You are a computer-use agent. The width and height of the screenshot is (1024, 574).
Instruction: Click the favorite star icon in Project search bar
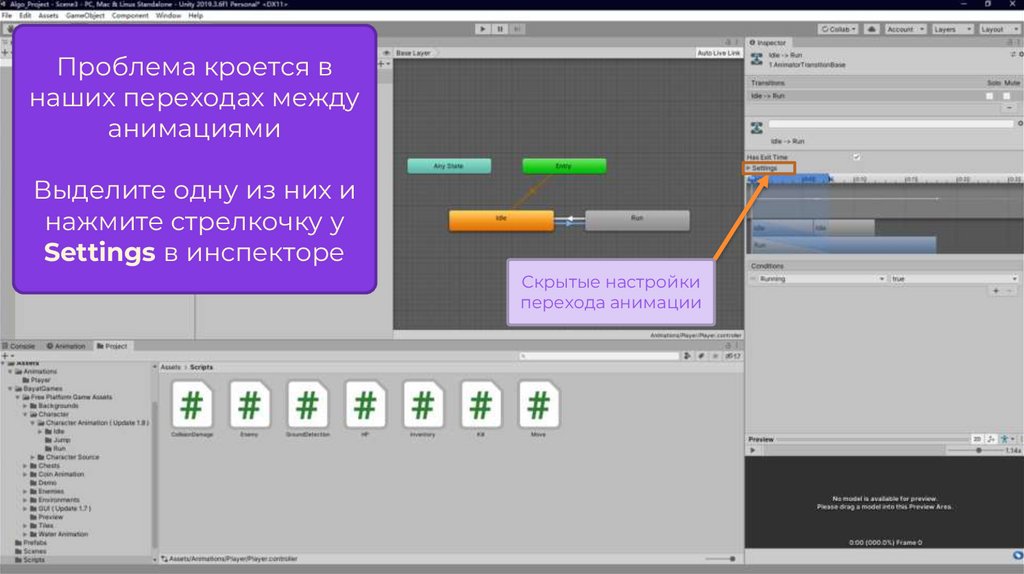coord(716,356)
